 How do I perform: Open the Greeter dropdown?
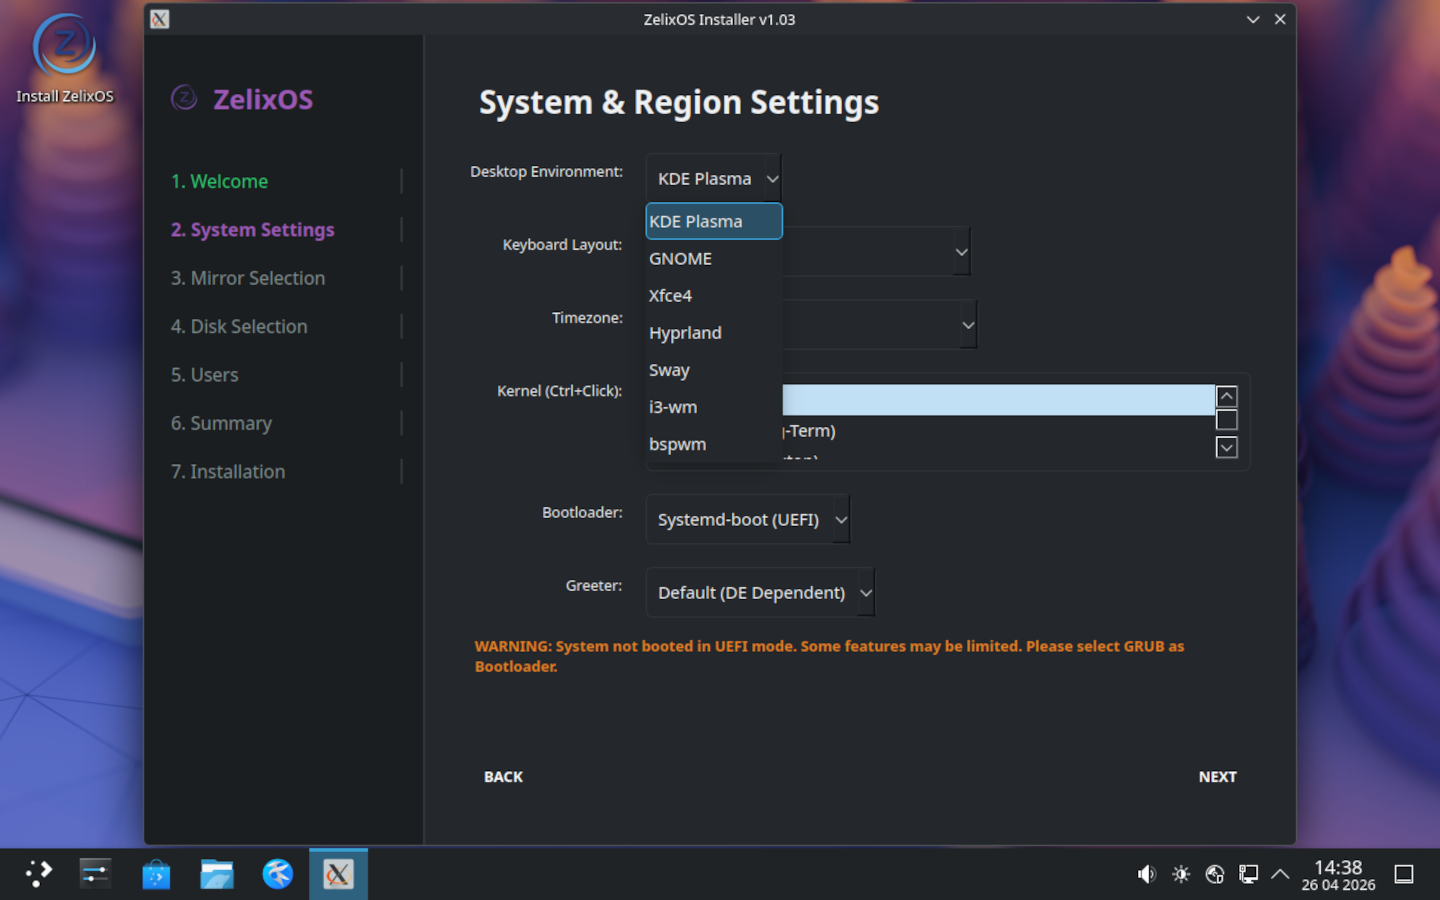coord(760,593)
